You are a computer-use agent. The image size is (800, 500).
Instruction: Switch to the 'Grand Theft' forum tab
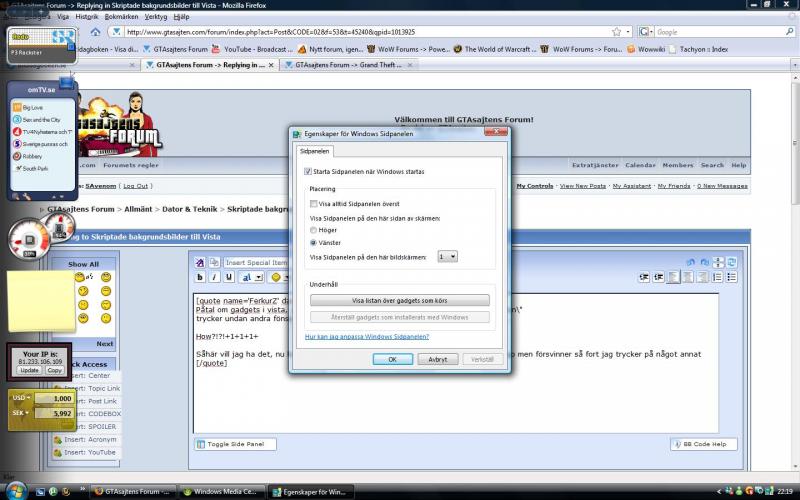pos(345,65)
